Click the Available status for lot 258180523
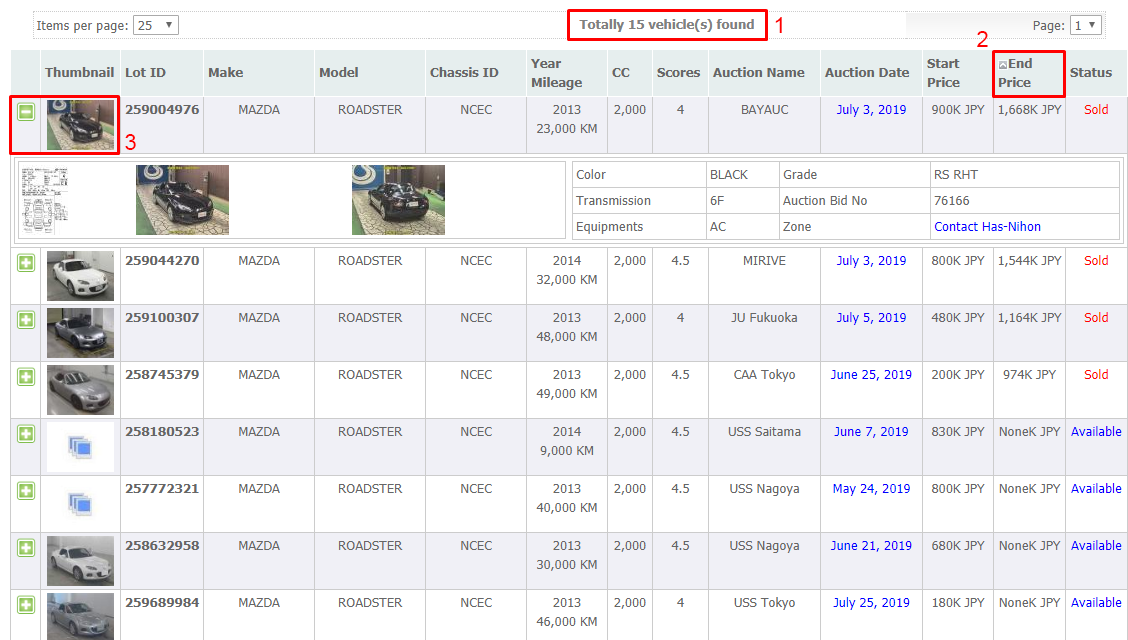Screen dimensions: 1128x640 [x=1096, y=432]
